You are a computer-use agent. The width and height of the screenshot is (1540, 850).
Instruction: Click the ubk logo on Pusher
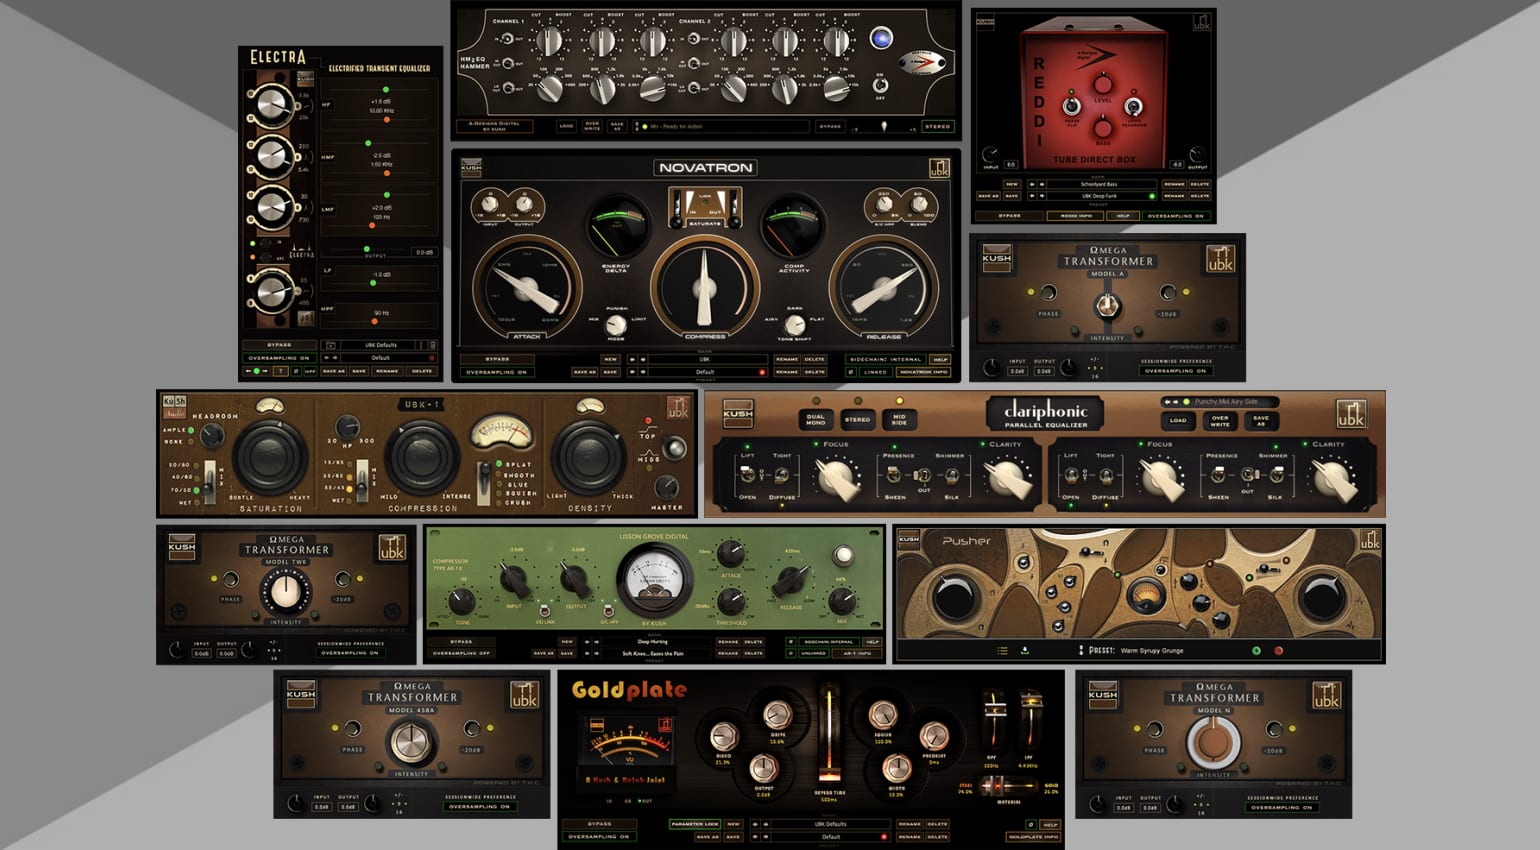click(x=1369, y=540)
